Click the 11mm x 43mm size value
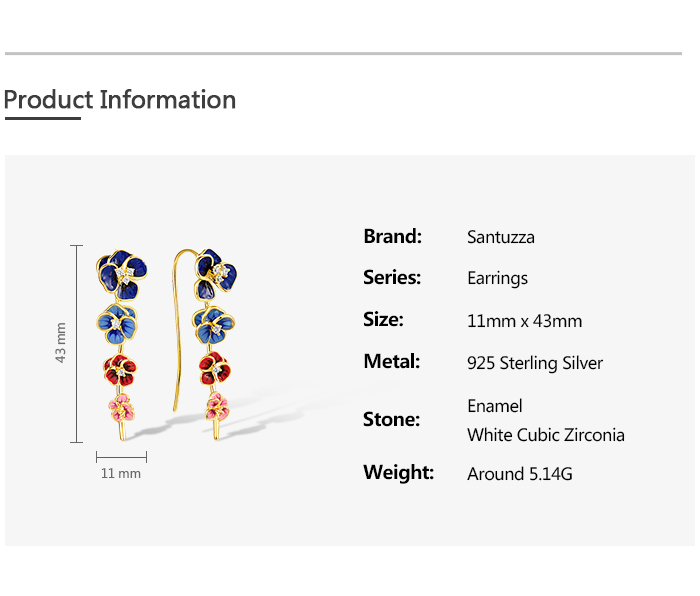Screen dimensions: 700x596 click(525, 321)
